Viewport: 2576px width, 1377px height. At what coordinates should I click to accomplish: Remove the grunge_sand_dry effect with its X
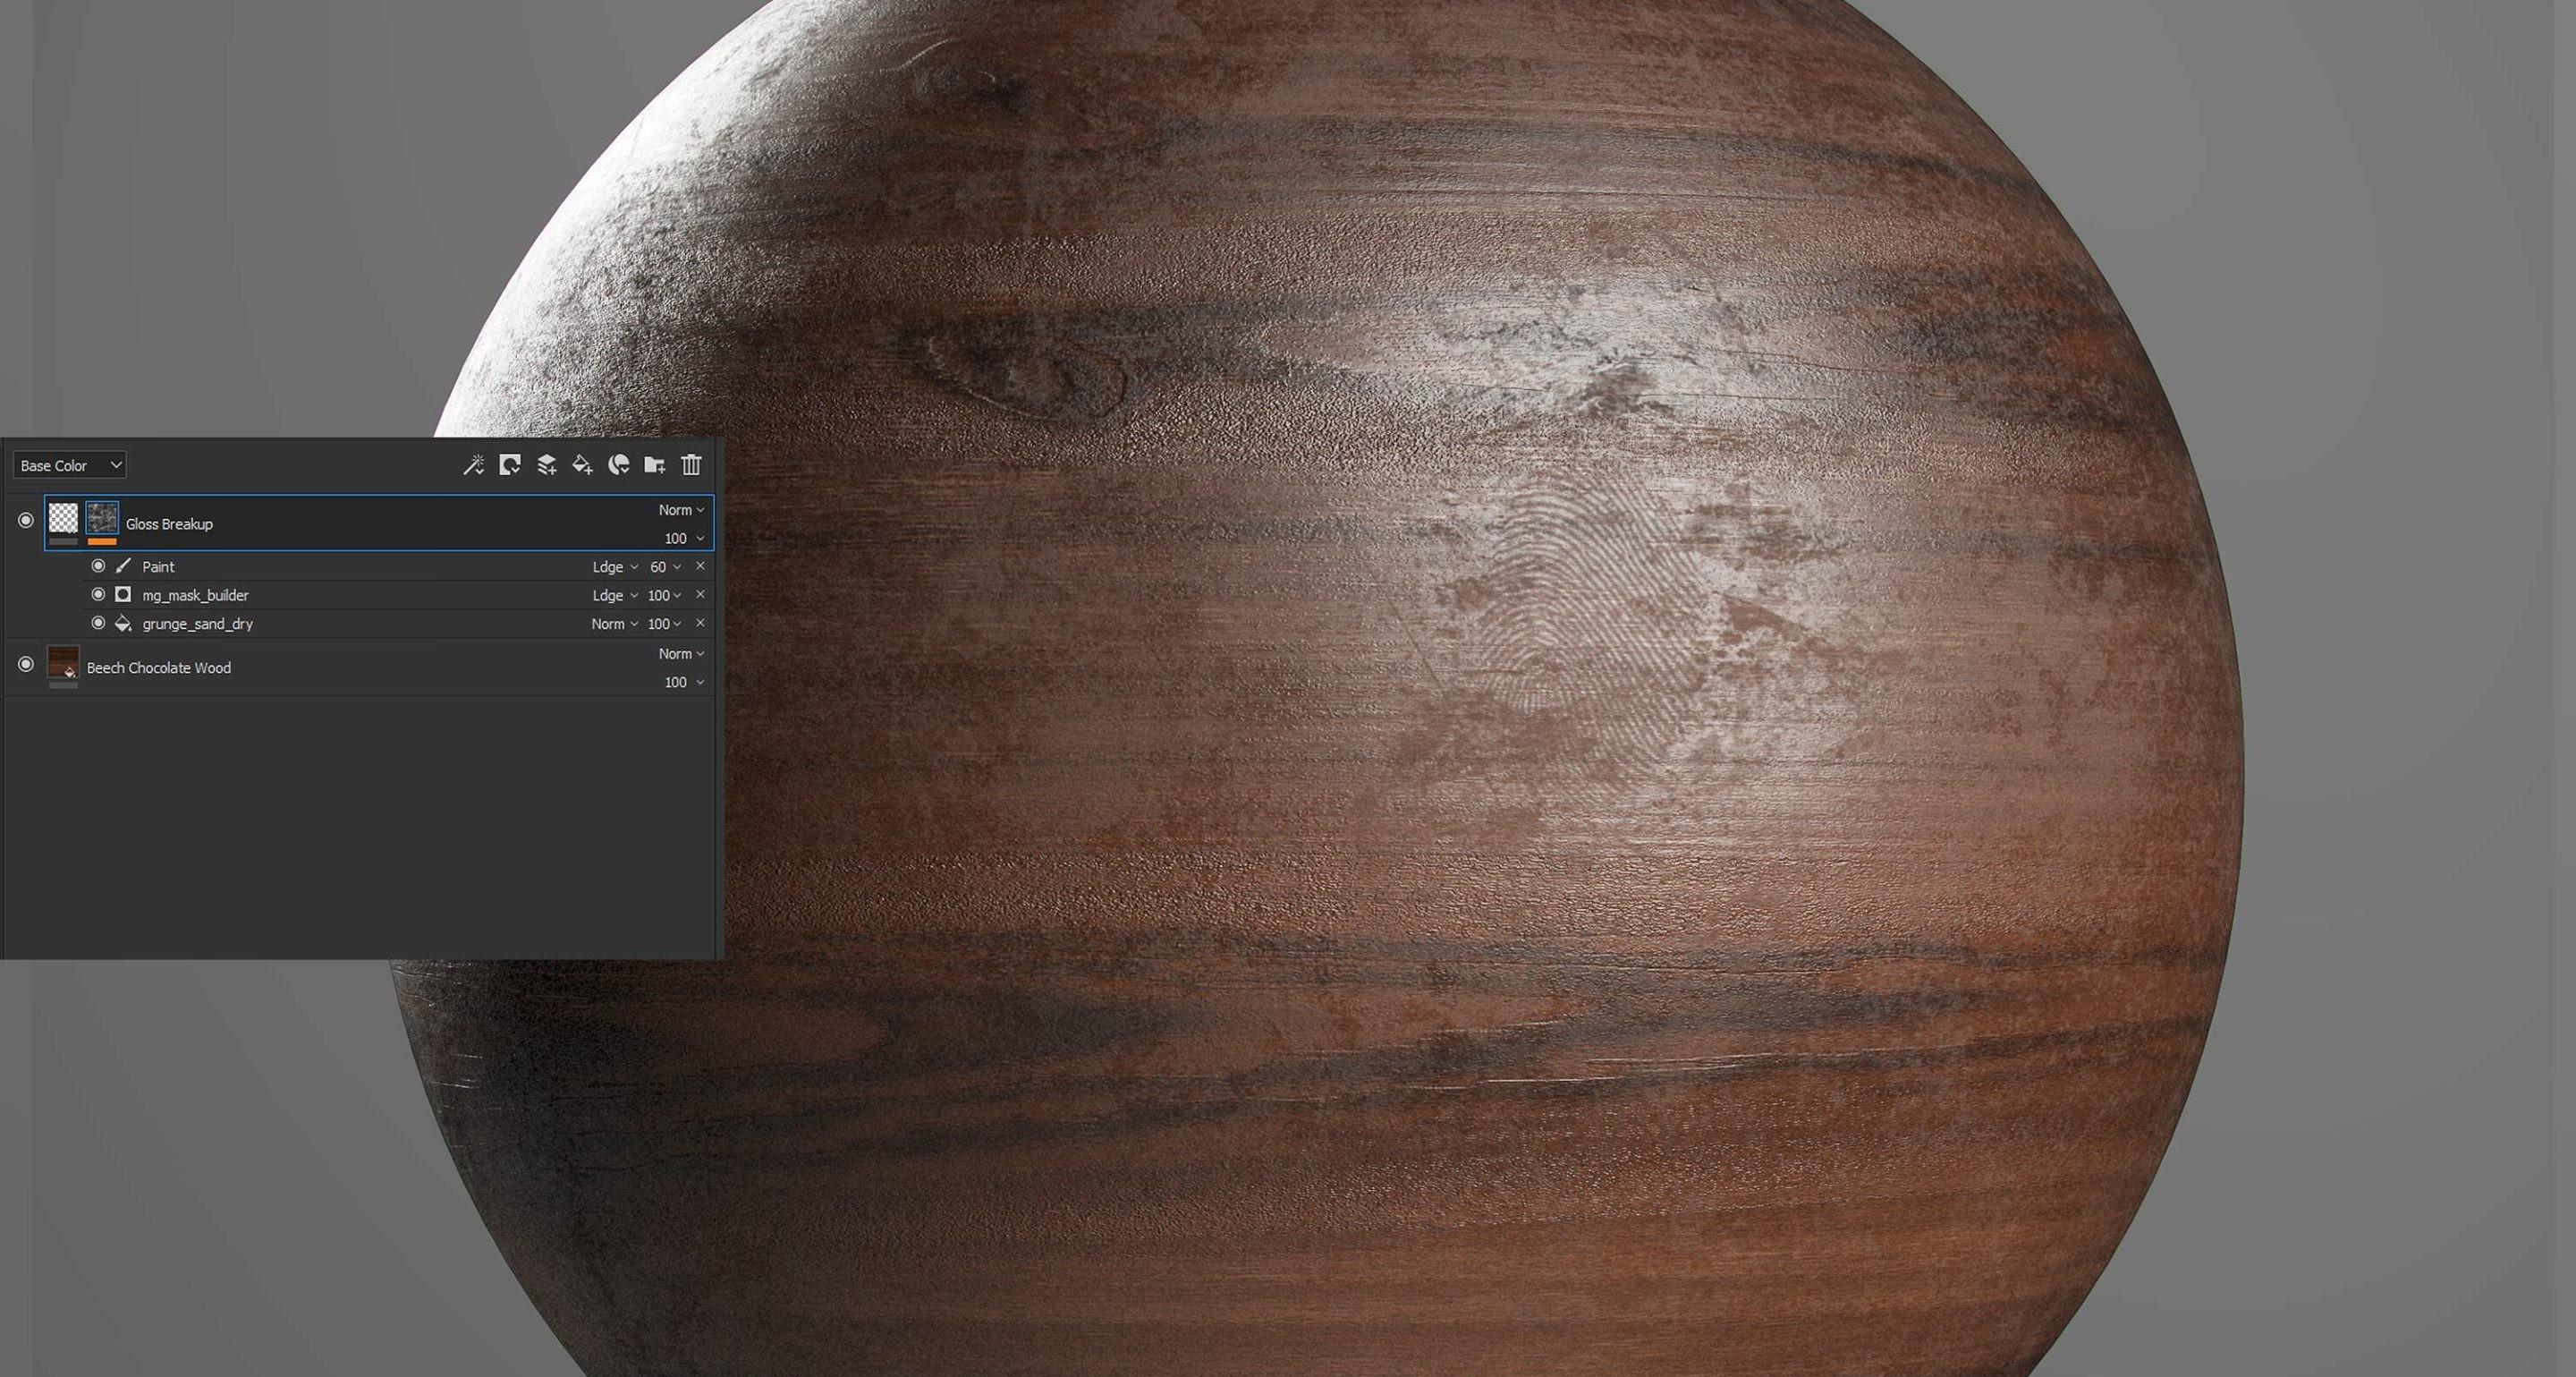pyautogui.click(x=700, y=623)
